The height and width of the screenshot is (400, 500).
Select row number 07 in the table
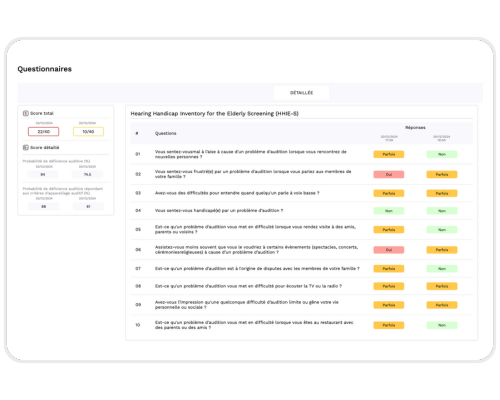(138, 268)
